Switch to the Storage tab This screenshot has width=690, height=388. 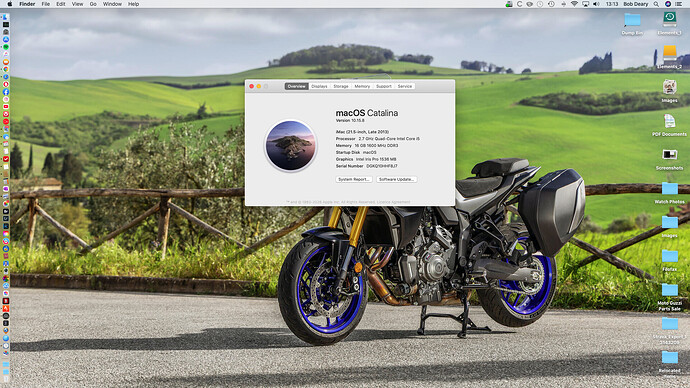click(341, 86)
